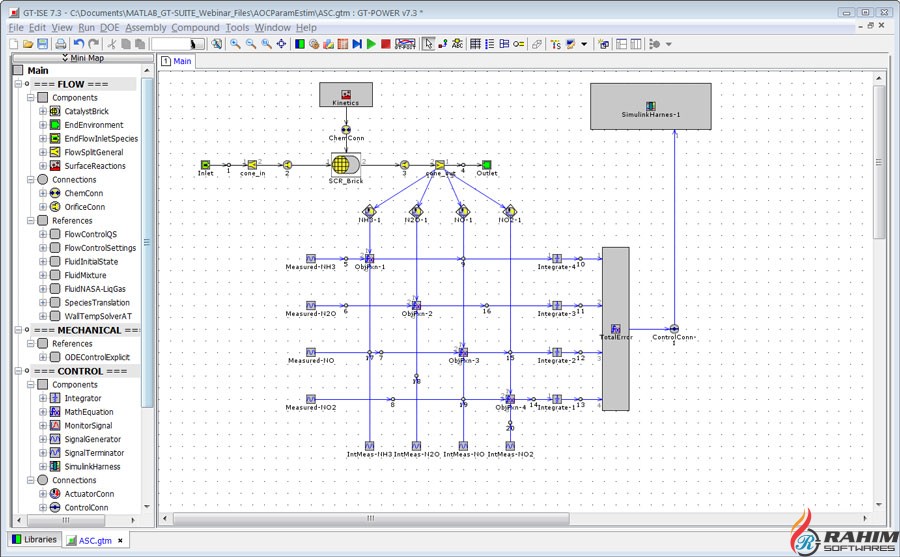Click the Undo arrow in toolbar
This screenshot has width=900, height=557.
pyautogui.click(x=78, y=44)
